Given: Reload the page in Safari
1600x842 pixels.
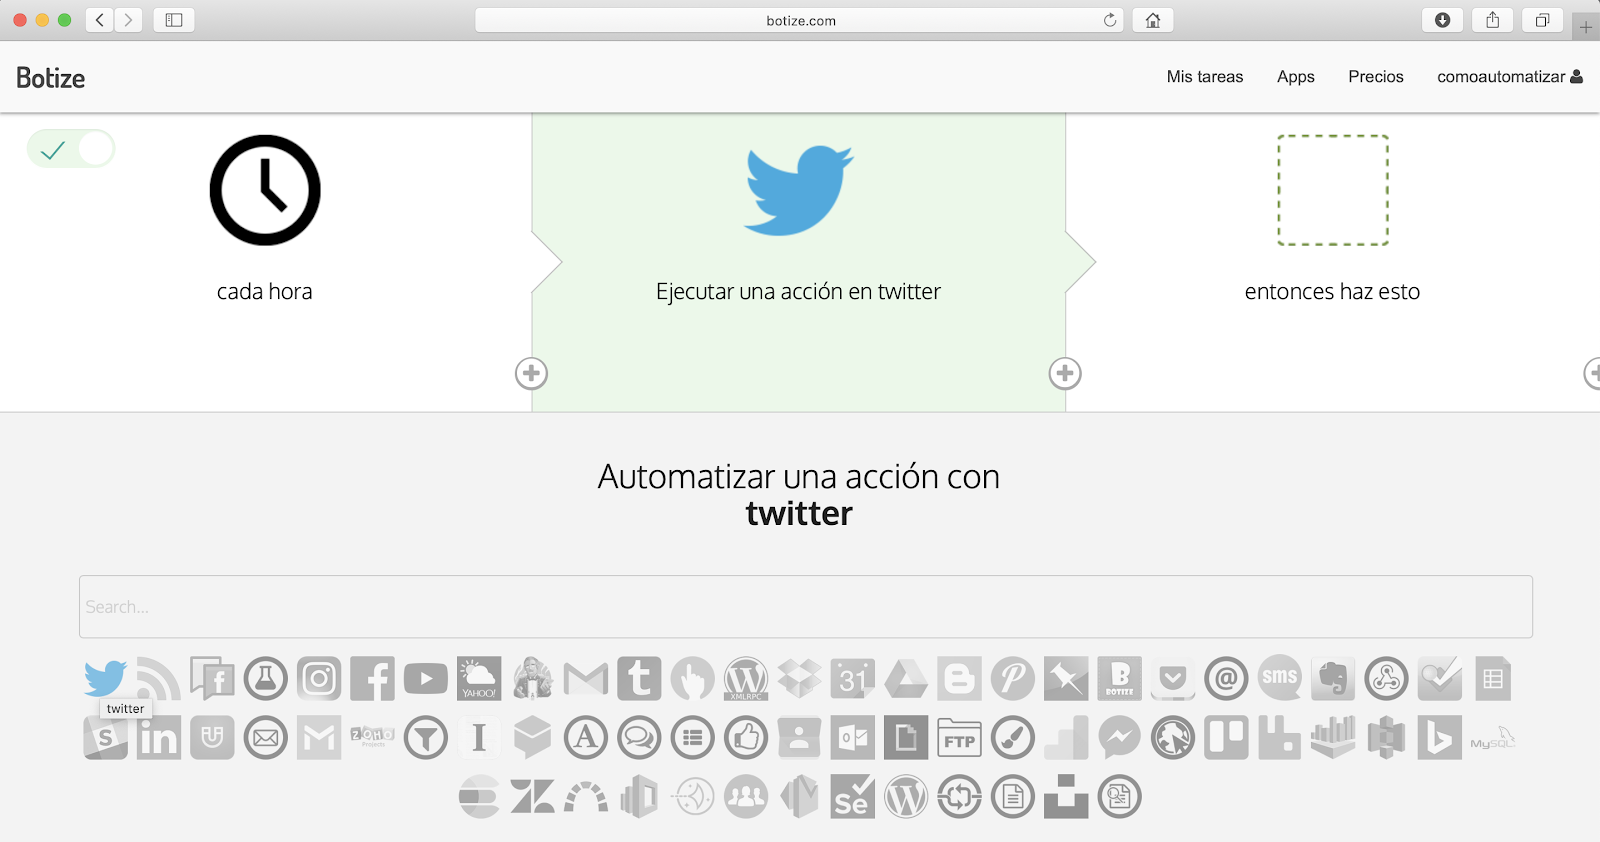Looking at the screenshot, I should (x=1110, y=20).
